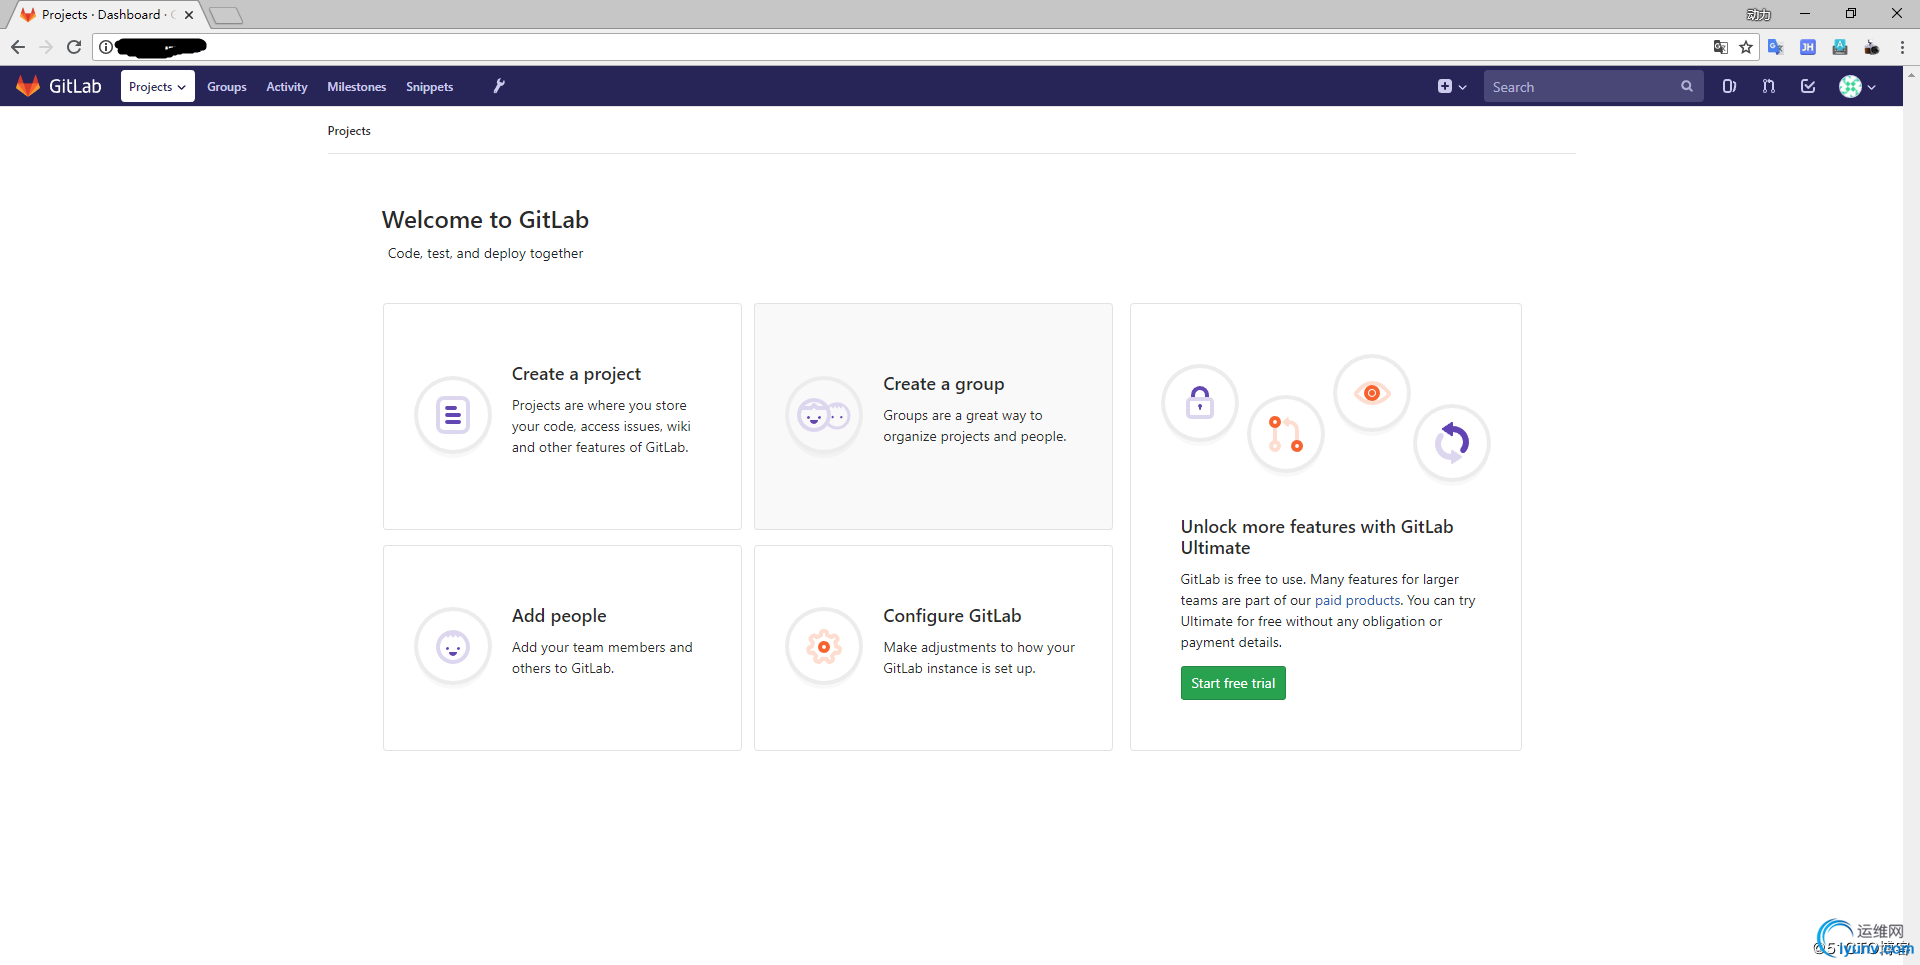Follow the paid products link
The image size is (1920, 965).
[x=1357, y=600]
